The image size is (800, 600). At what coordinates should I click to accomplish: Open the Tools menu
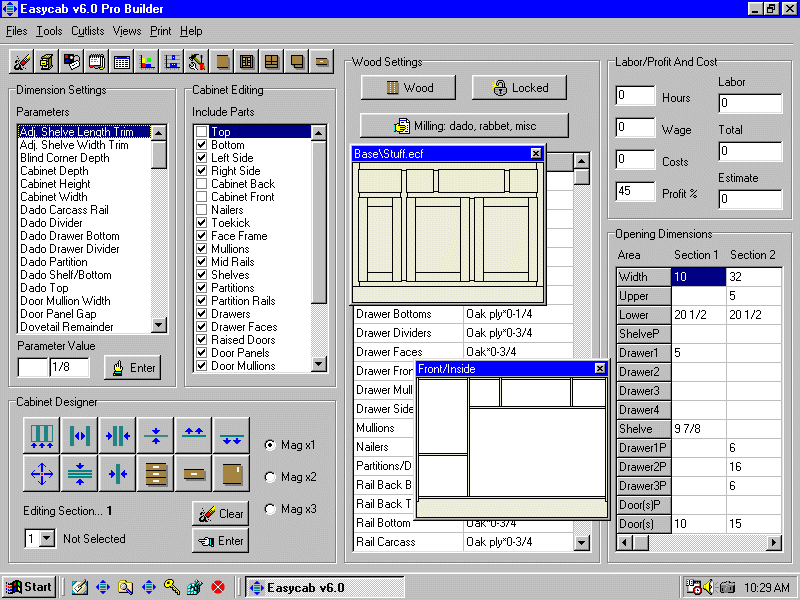49,31
